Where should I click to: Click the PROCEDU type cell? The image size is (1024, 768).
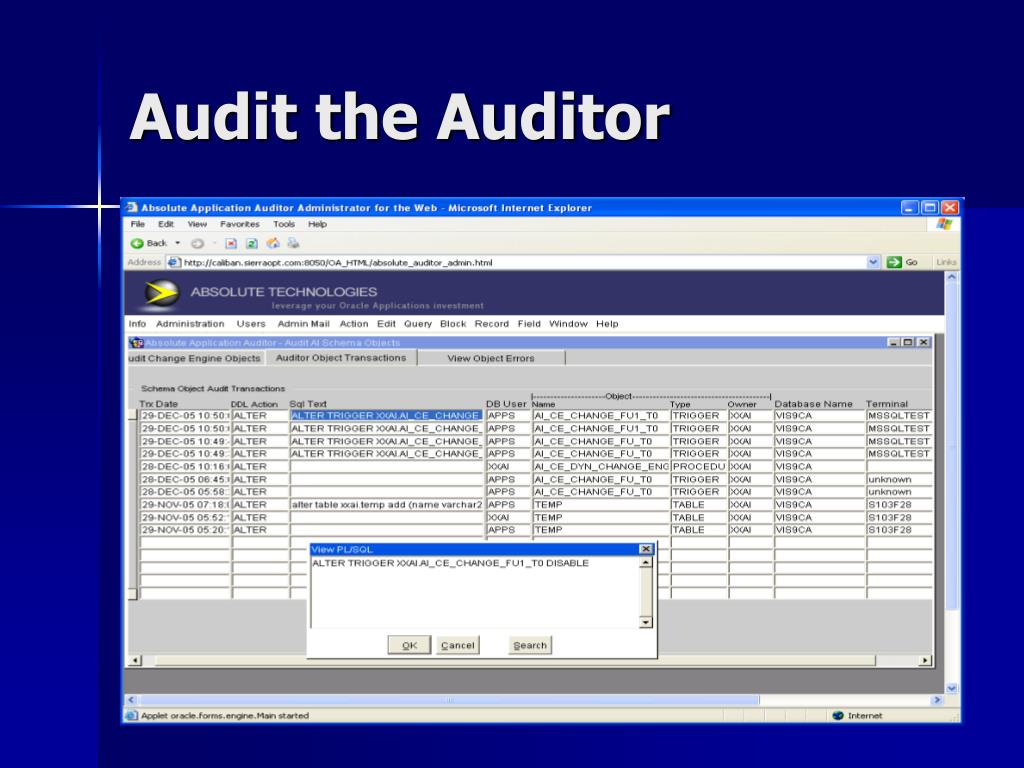[x=699, y=466]
